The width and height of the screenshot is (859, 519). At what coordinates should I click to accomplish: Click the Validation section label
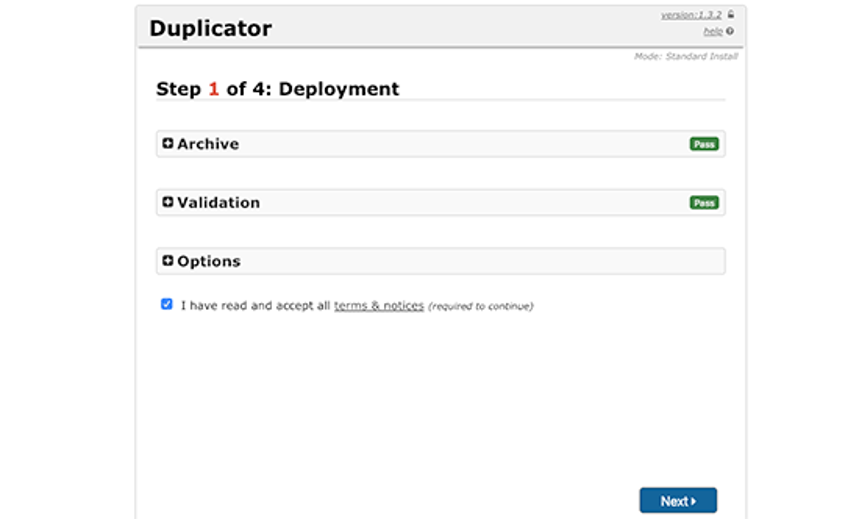click(x=219, y=203)
